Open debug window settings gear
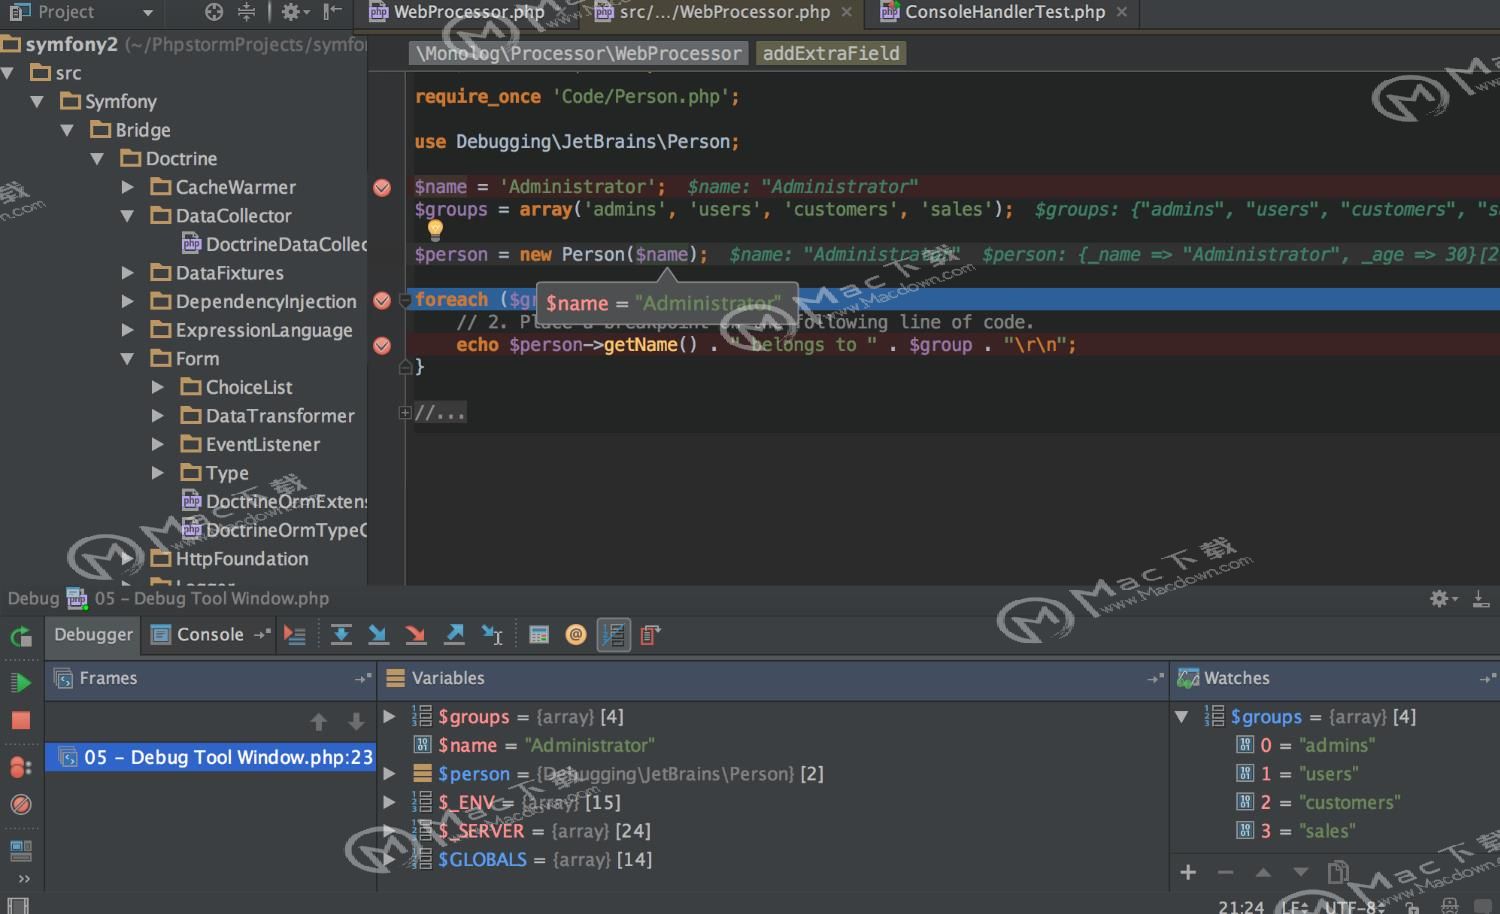 tap(1443, 598)
